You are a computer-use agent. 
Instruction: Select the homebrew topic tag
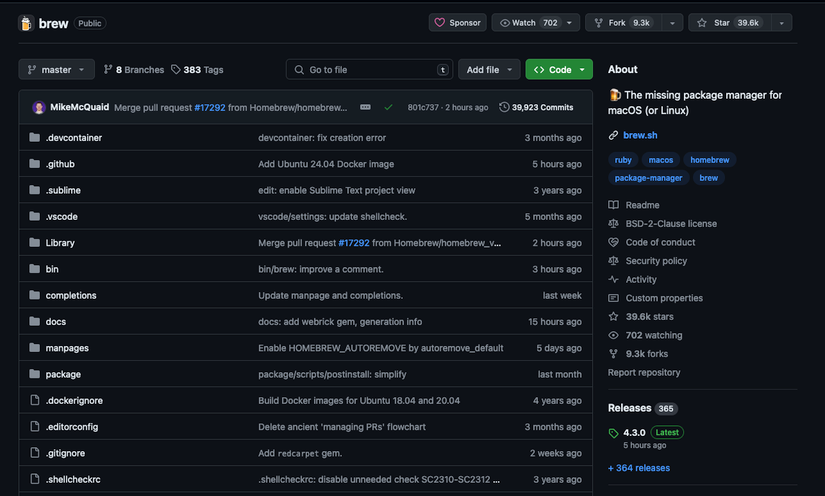(709, 160)
